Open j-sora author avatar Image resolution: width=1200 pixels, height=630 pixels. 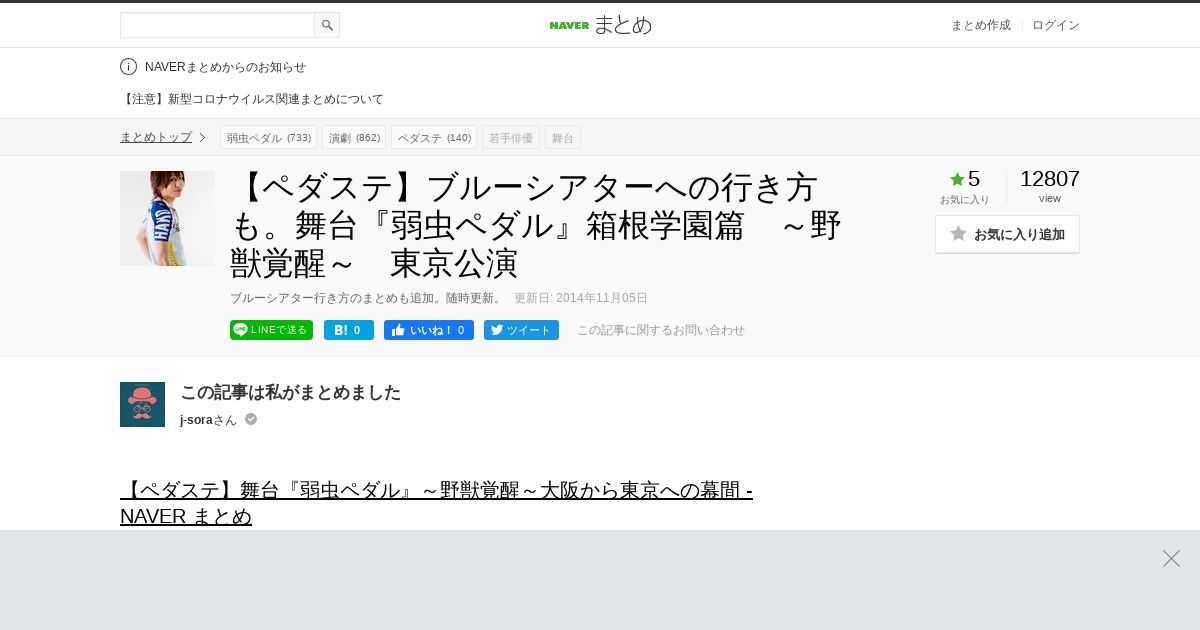142,404
